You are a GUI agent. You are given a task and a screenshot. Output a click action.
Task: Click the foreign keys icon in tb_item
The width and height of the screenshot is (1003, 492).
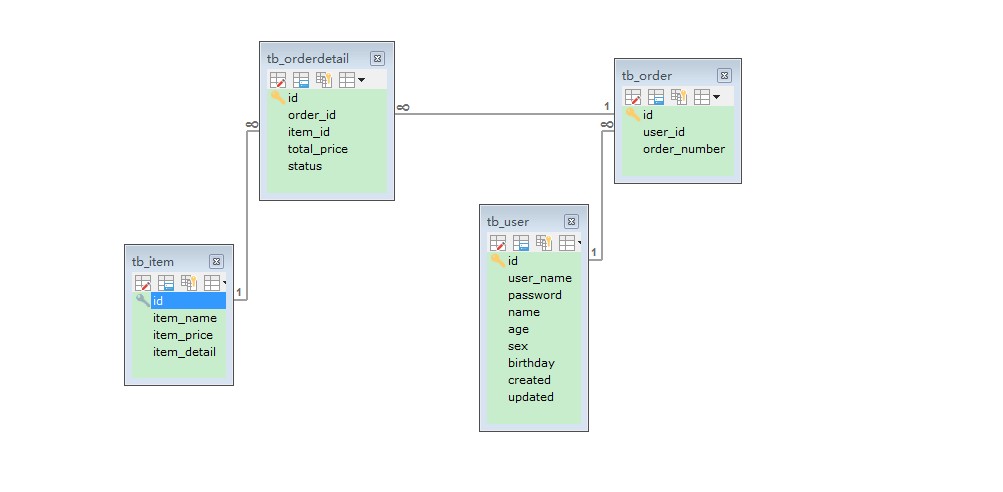(189, 283)
